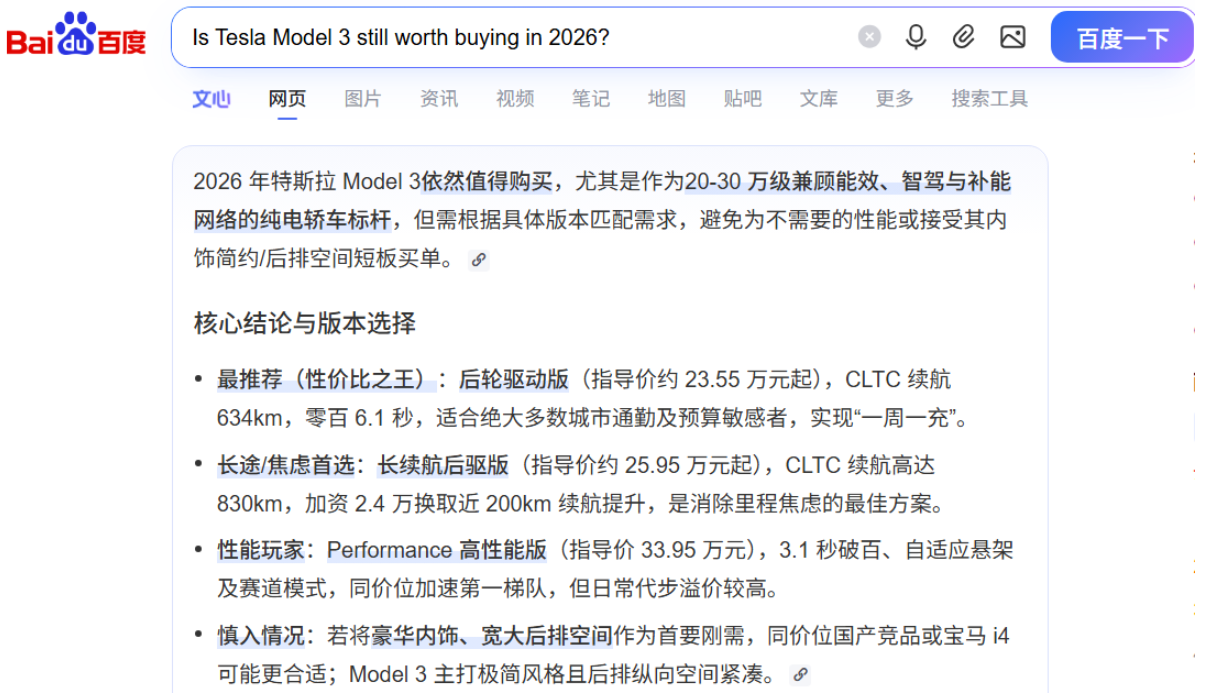Focus the search input field

tap(520, 38)
